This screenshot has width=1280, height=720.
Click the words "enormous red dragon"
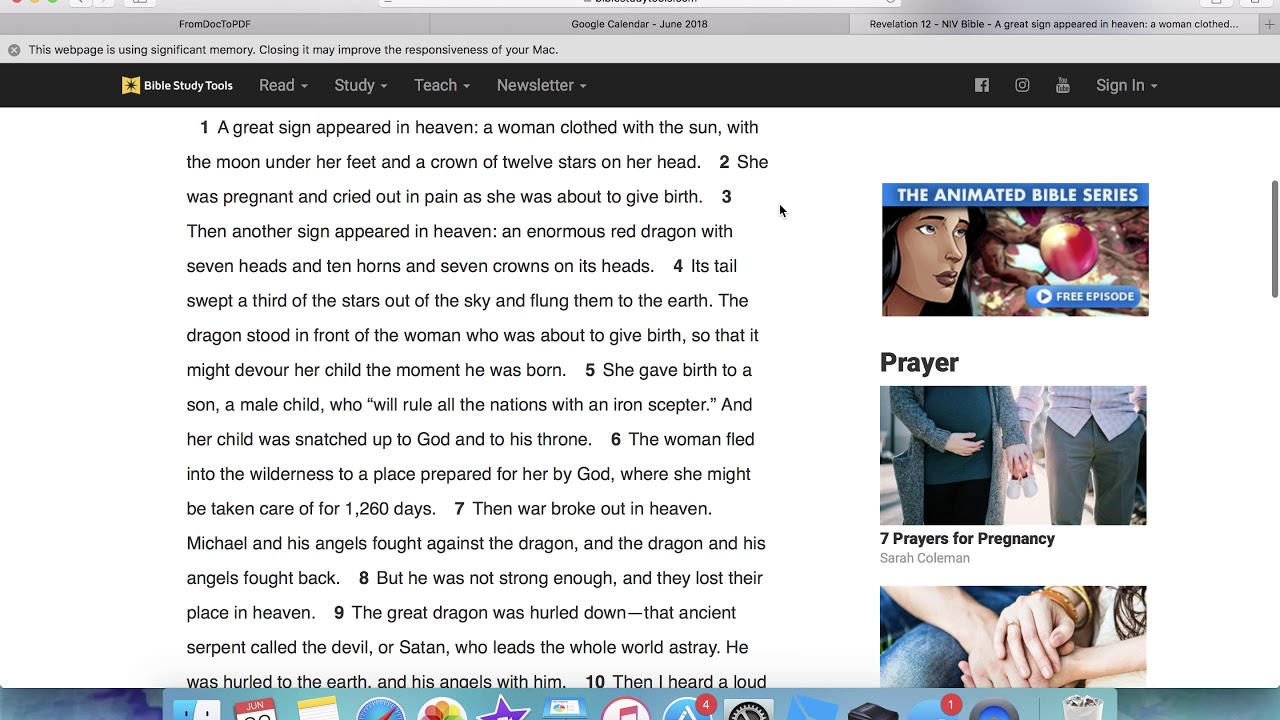612,232
